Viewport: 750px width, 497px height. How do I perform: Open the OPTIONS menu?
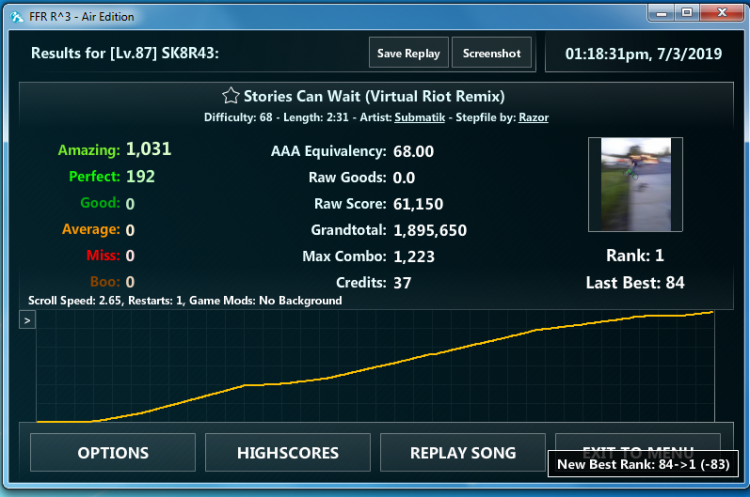[x=113, y=453]
